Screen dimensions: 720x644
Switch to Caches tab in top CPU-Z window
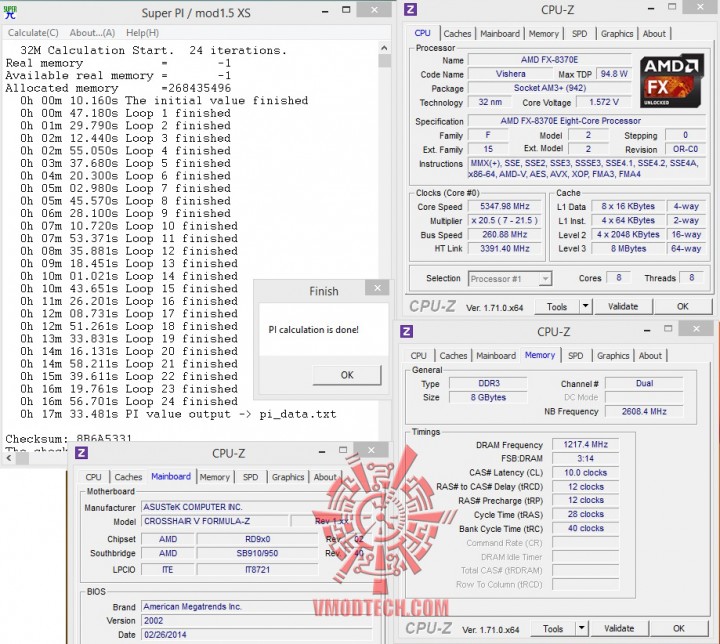(x=457, y=34)
